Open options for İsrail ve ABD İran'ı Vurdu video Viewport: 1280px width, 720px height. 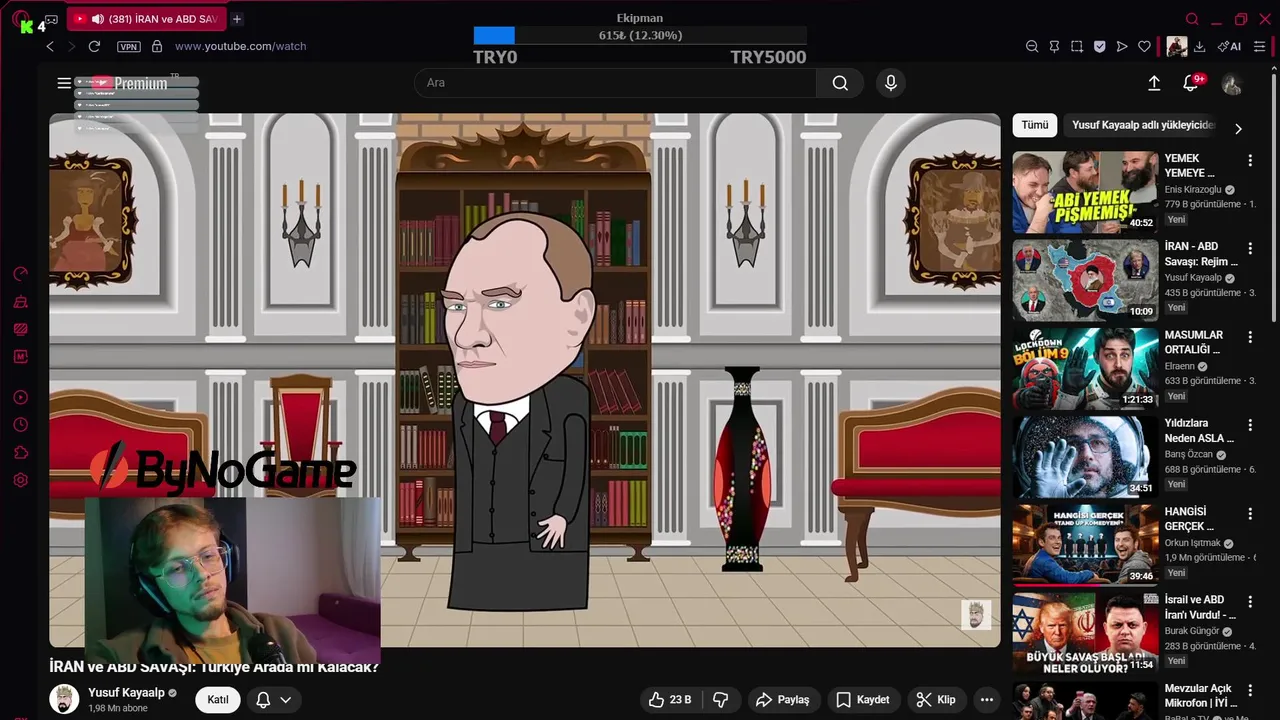(x=1250, y=602)
